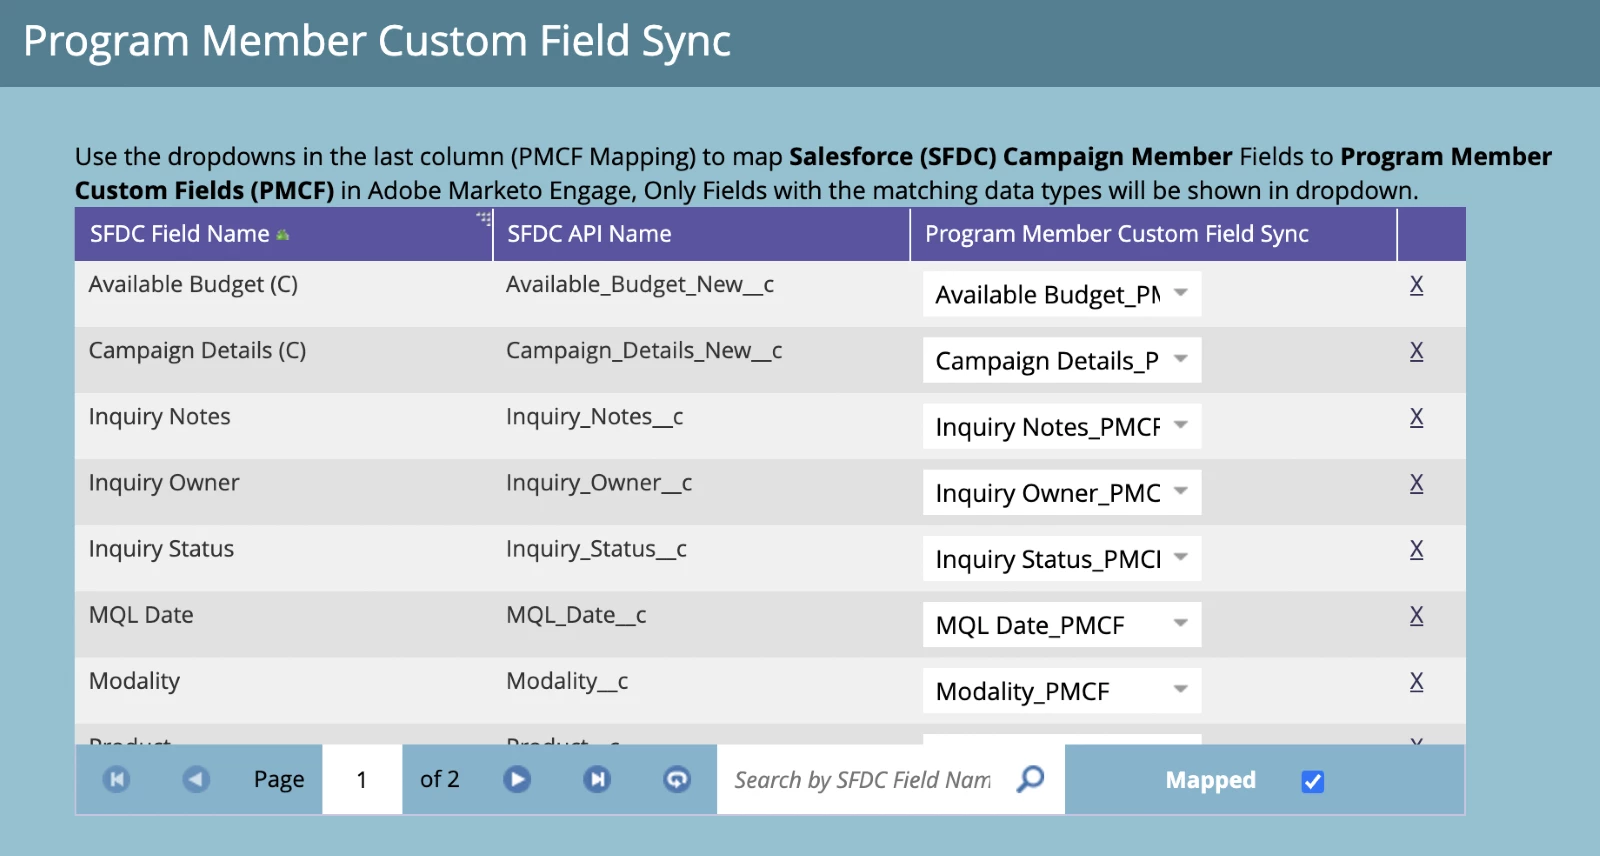Go to the next page
The width and height of the screenshot is (1600, 856).
[x=517, y=779]
